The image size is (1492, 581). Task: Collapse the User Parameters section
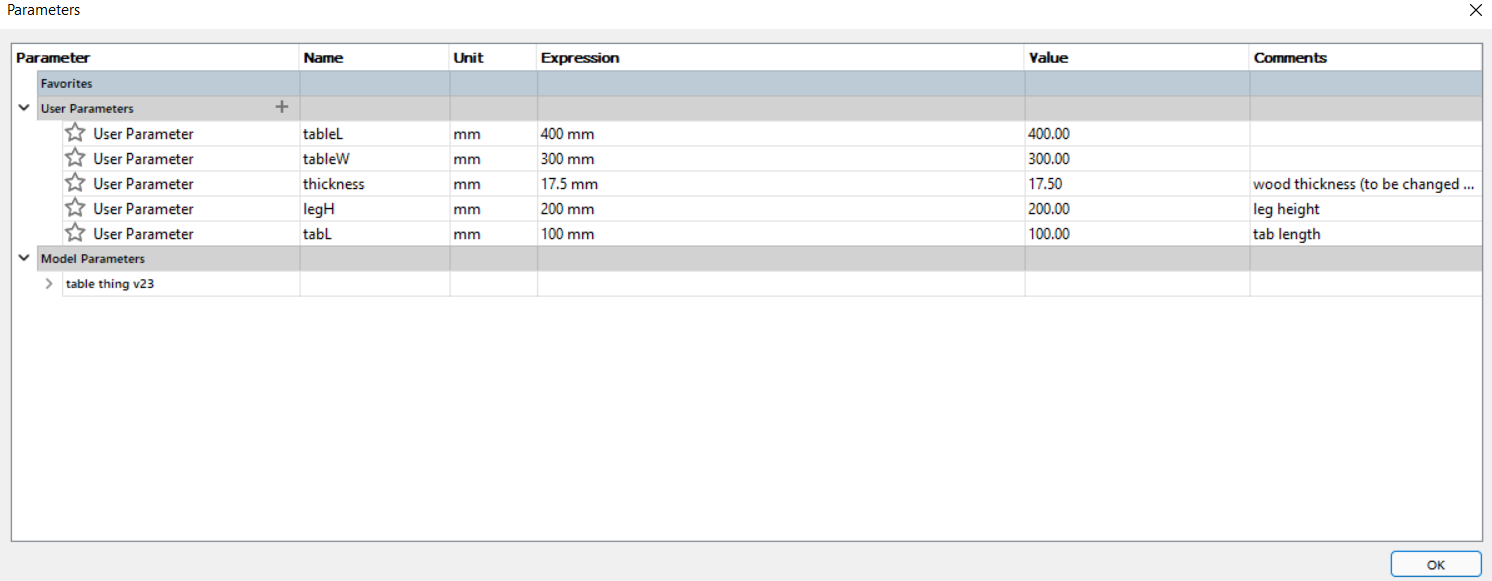click(24, 108)
